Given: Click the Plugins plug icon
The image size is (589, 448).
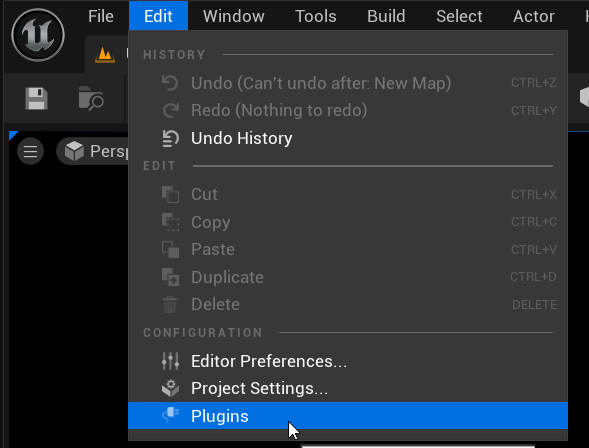Looking at the screenshot, I should click(171, 415).
